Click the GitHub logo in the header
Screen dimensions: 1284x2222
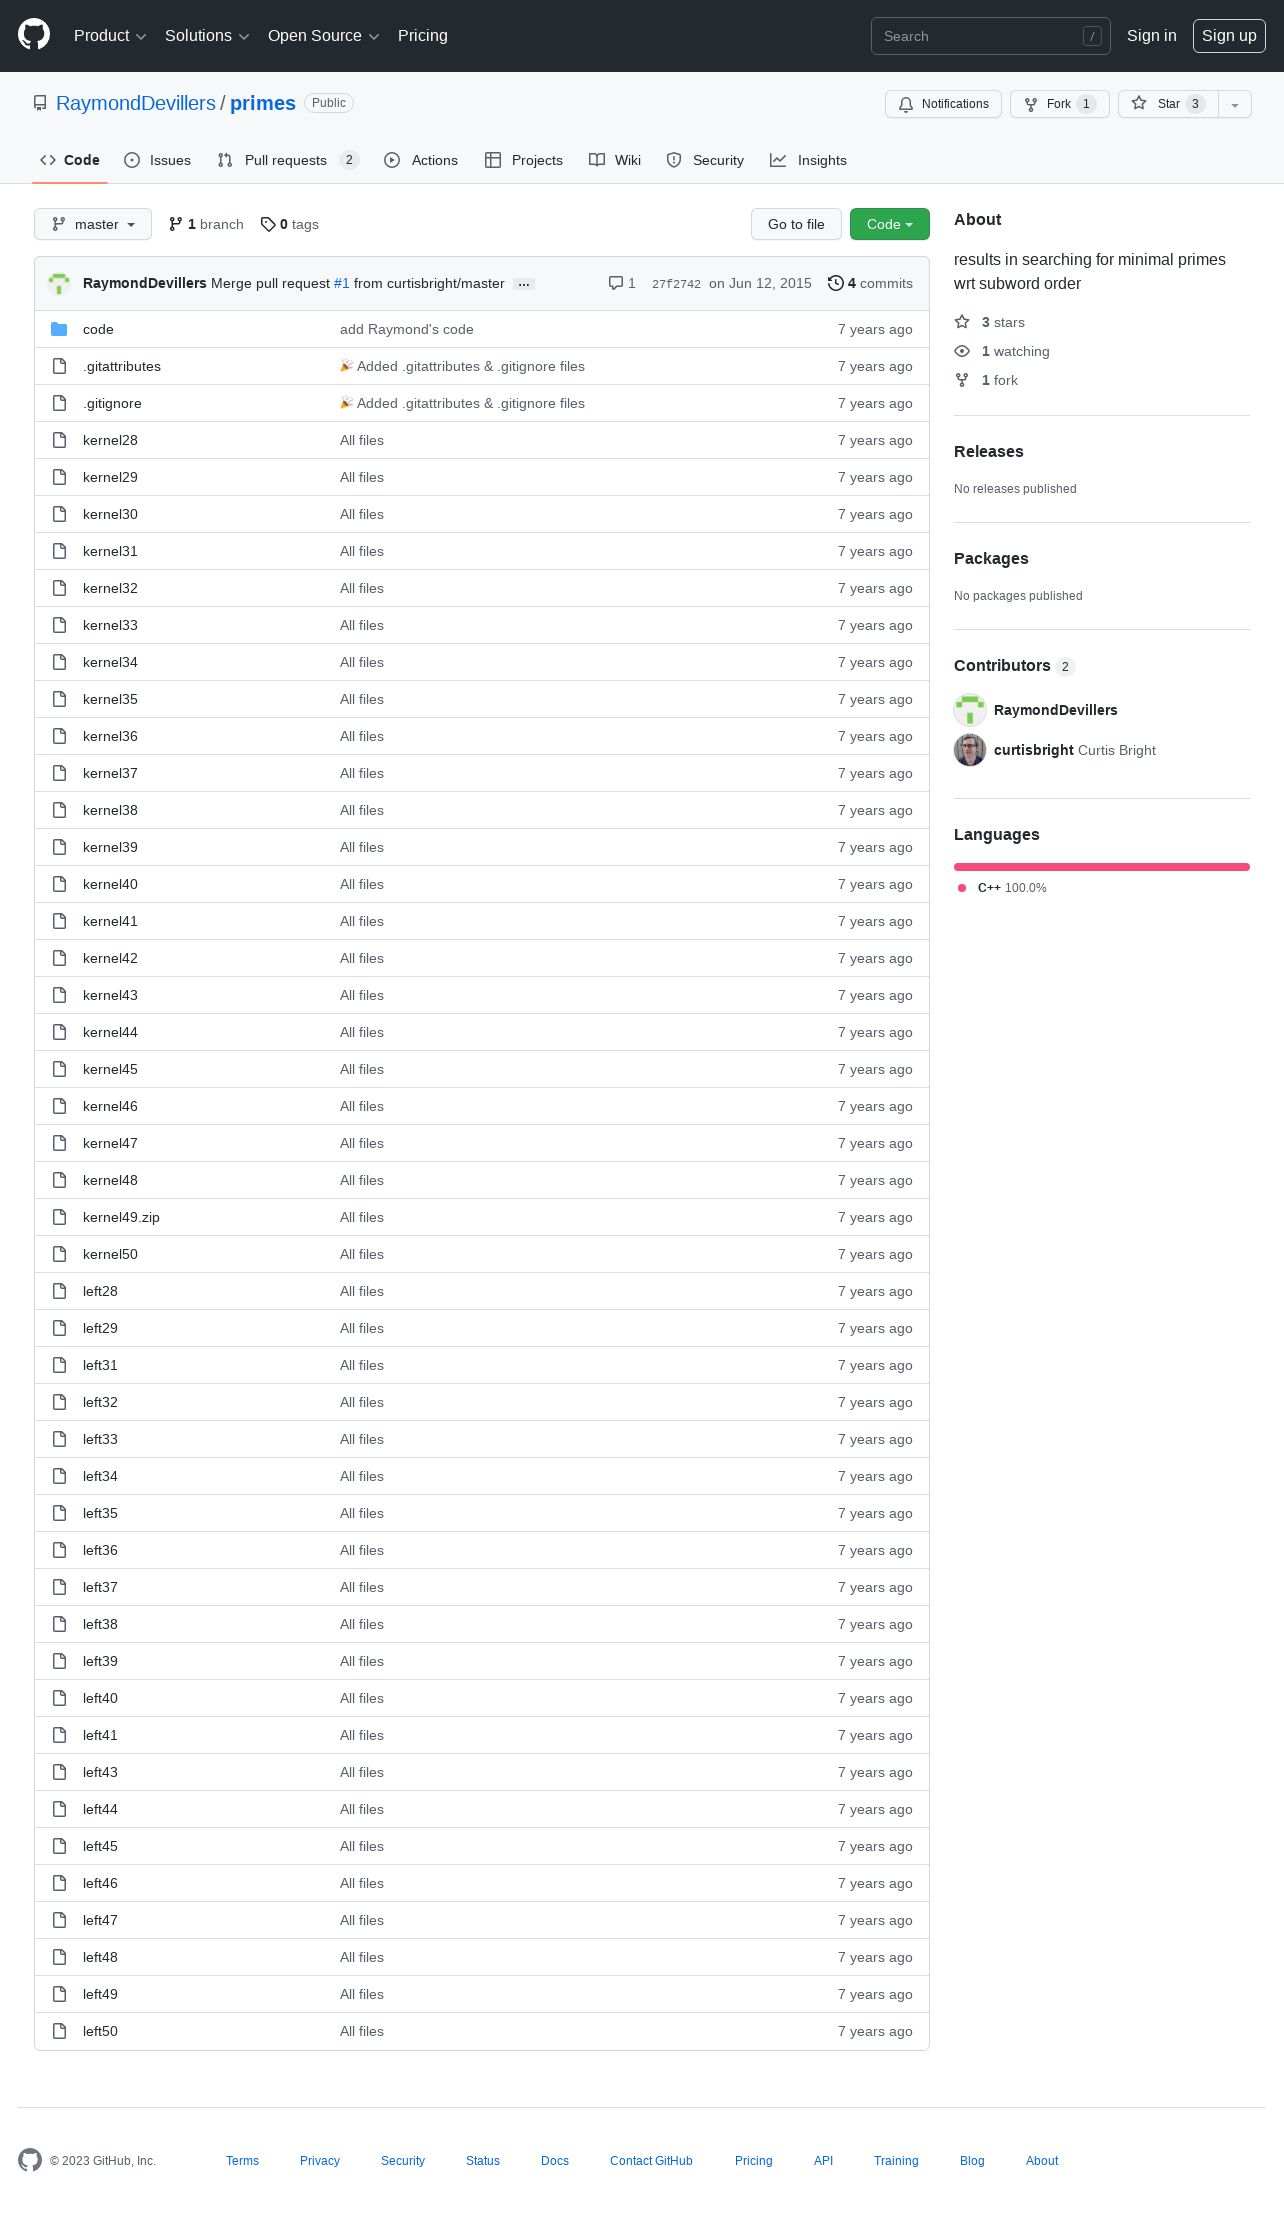tap(34, 35)
